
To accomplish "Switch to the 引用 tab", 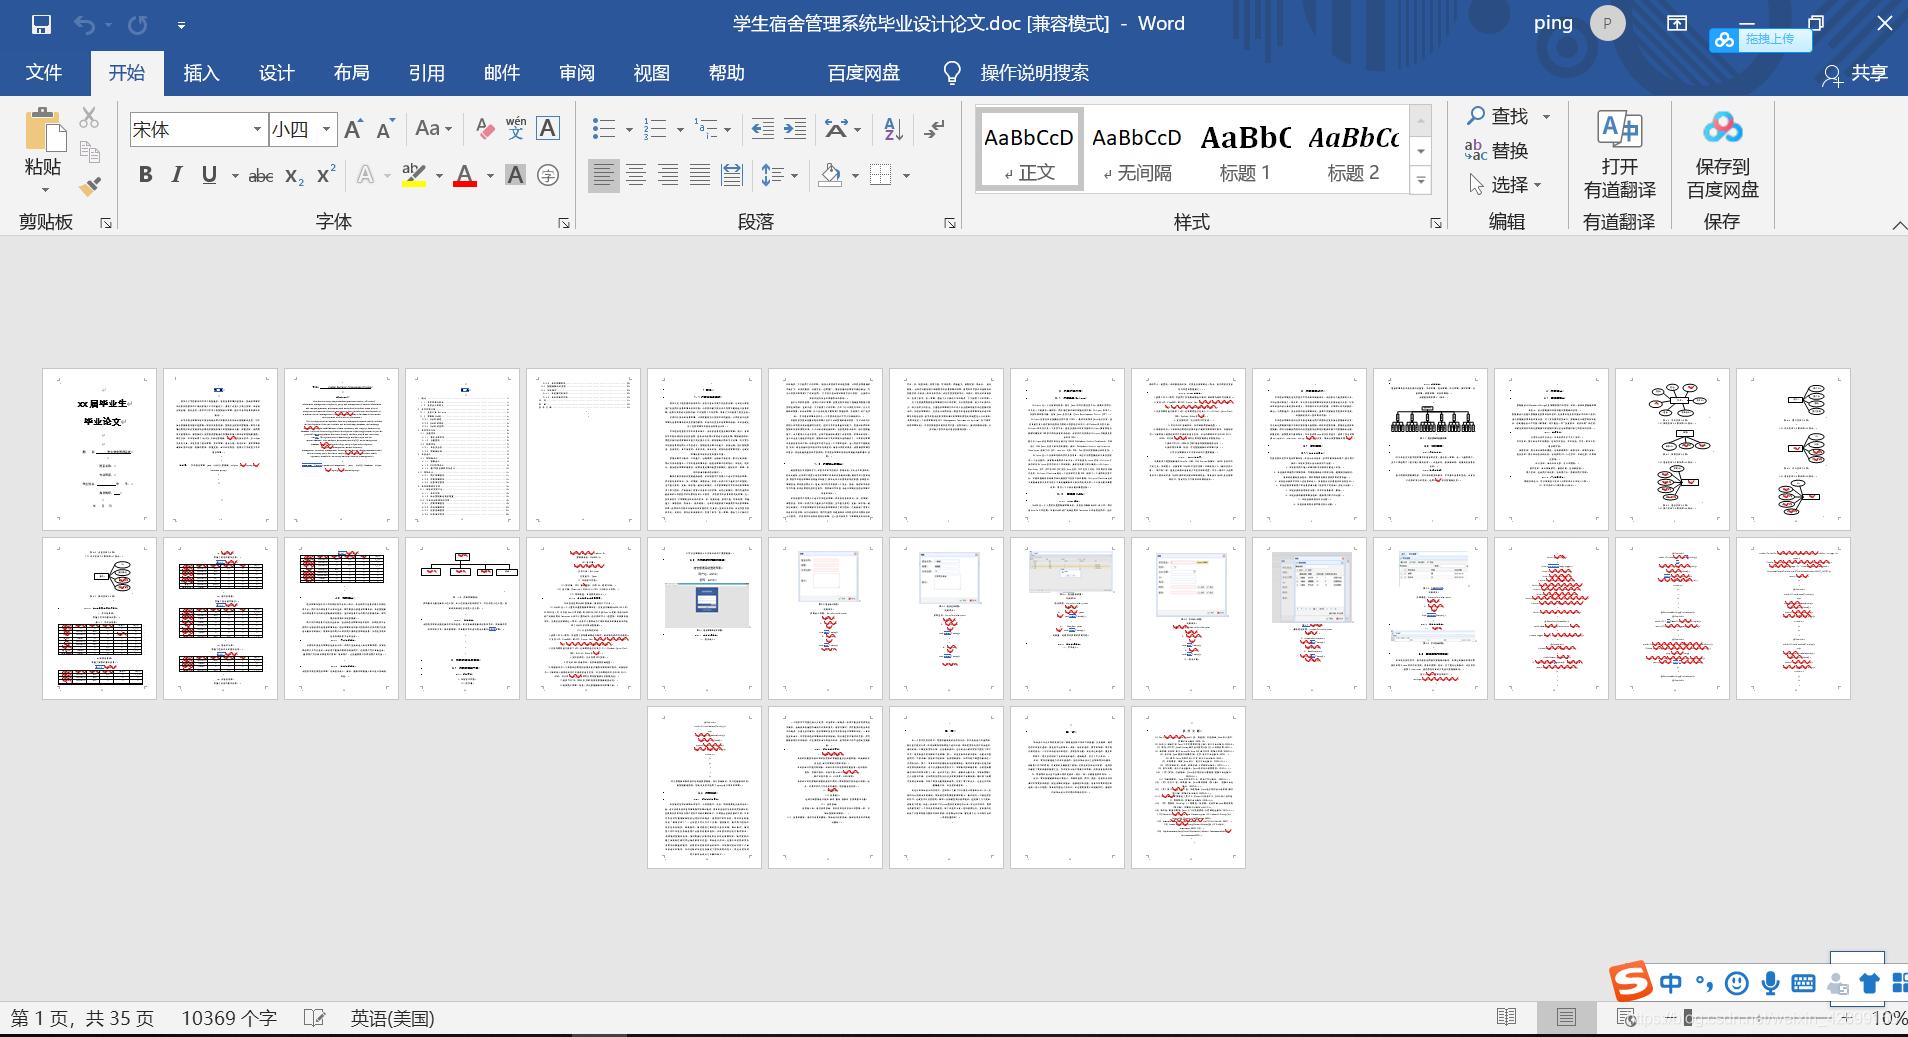I will (426, 73).
